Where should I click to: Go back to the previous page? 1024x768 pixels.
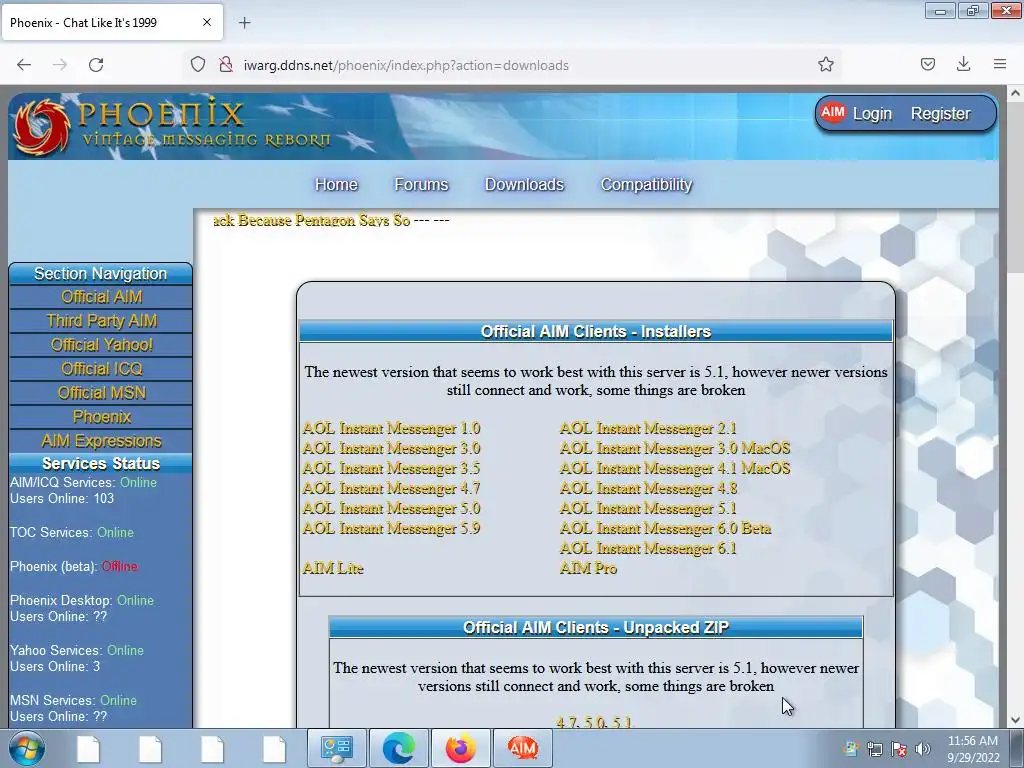coord(24,65)
